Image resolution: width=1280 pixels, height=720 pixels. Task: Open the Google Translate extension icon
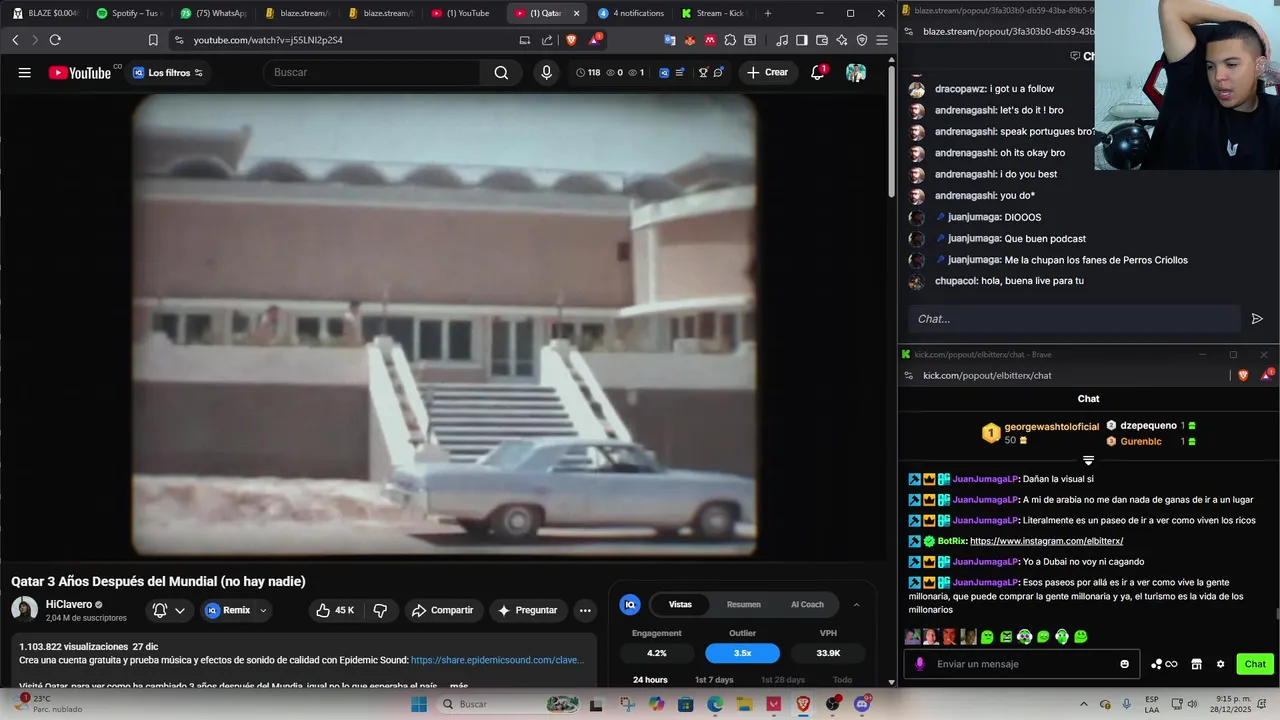coord(670,40)
